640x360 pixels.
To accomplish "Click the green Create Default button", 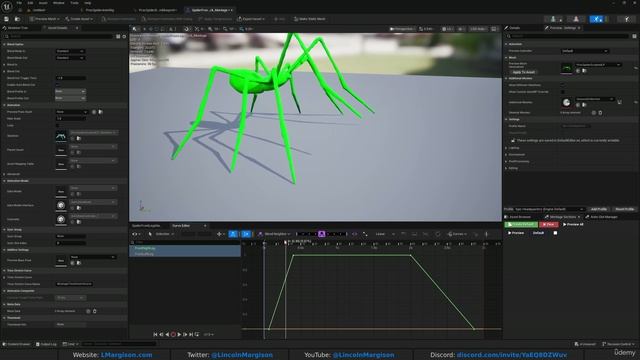I will click(521, 224).
